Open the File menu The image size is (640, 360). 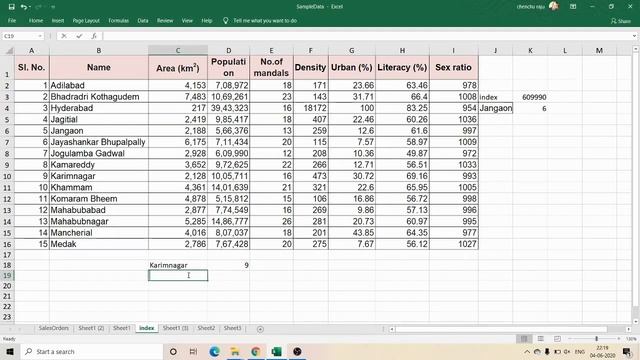(12, 20)
